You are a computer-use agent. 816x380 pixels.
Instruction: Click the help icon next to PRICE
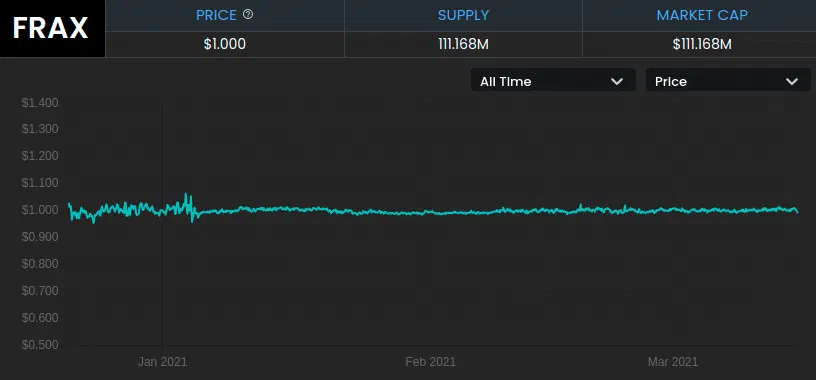coord(248,15)
